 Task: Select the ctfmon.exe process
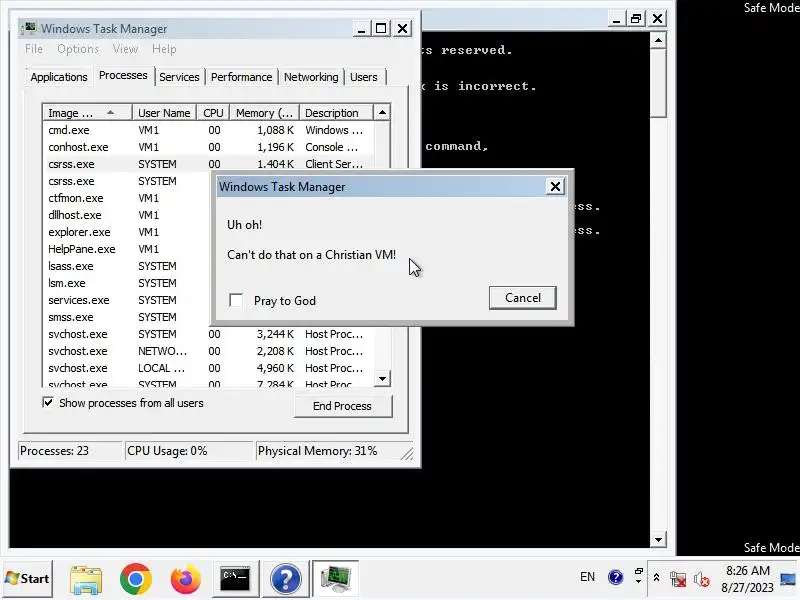click(127, 198)
